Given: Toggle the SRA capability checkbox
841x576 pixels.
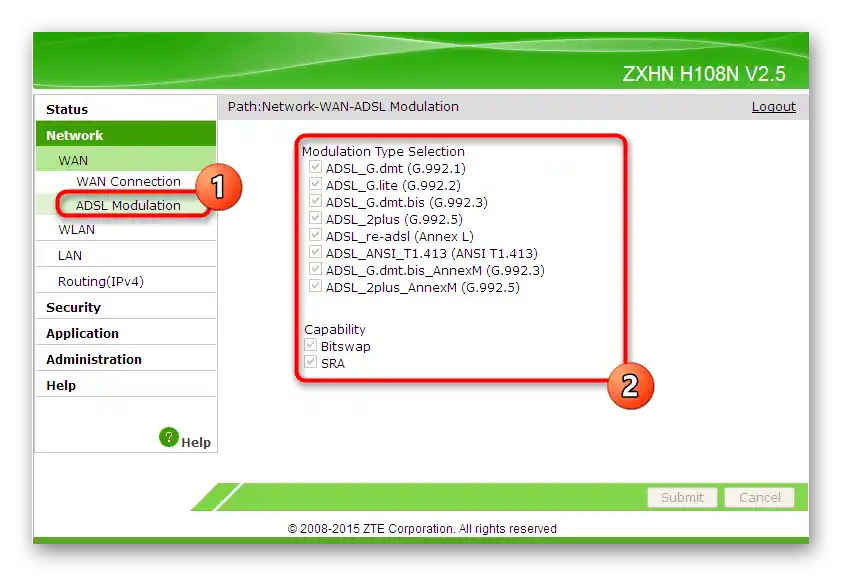Looking at the screenshot, I should click(x=310, y=362).
